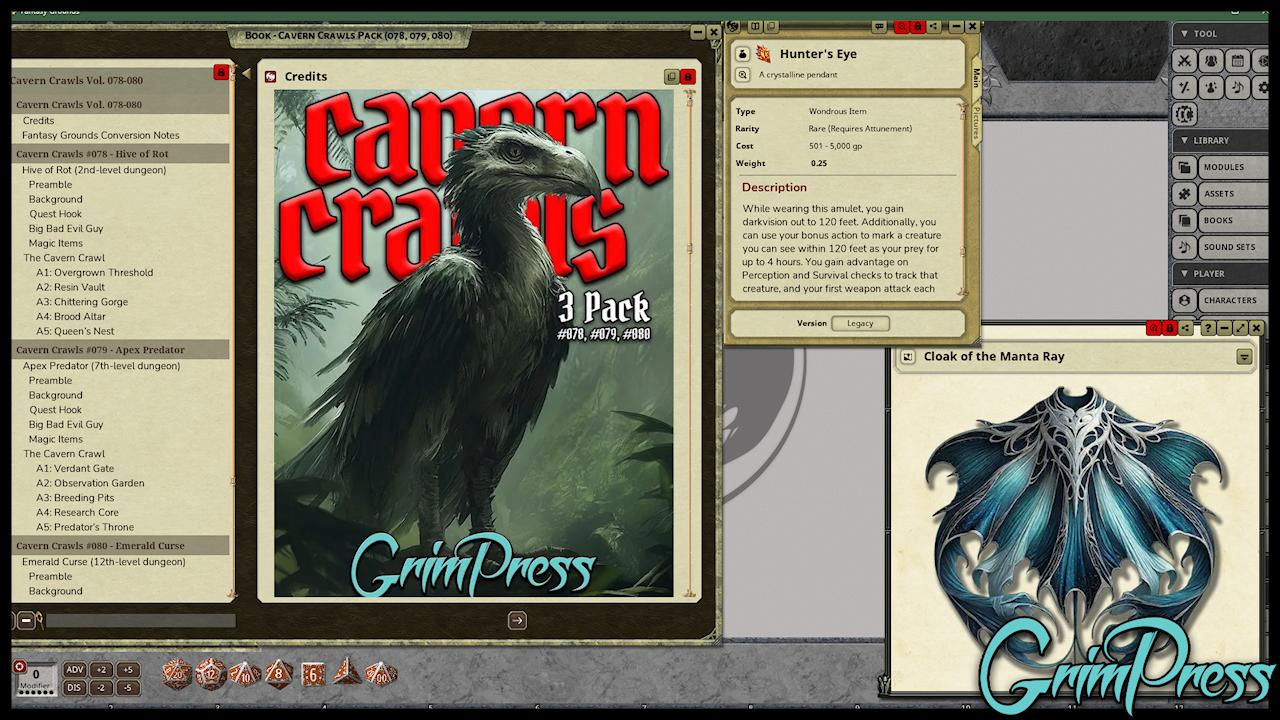Open the A3: Chittering Gorge entry
The height and width of the screenshot is (720, 1280).
(82, 302)
